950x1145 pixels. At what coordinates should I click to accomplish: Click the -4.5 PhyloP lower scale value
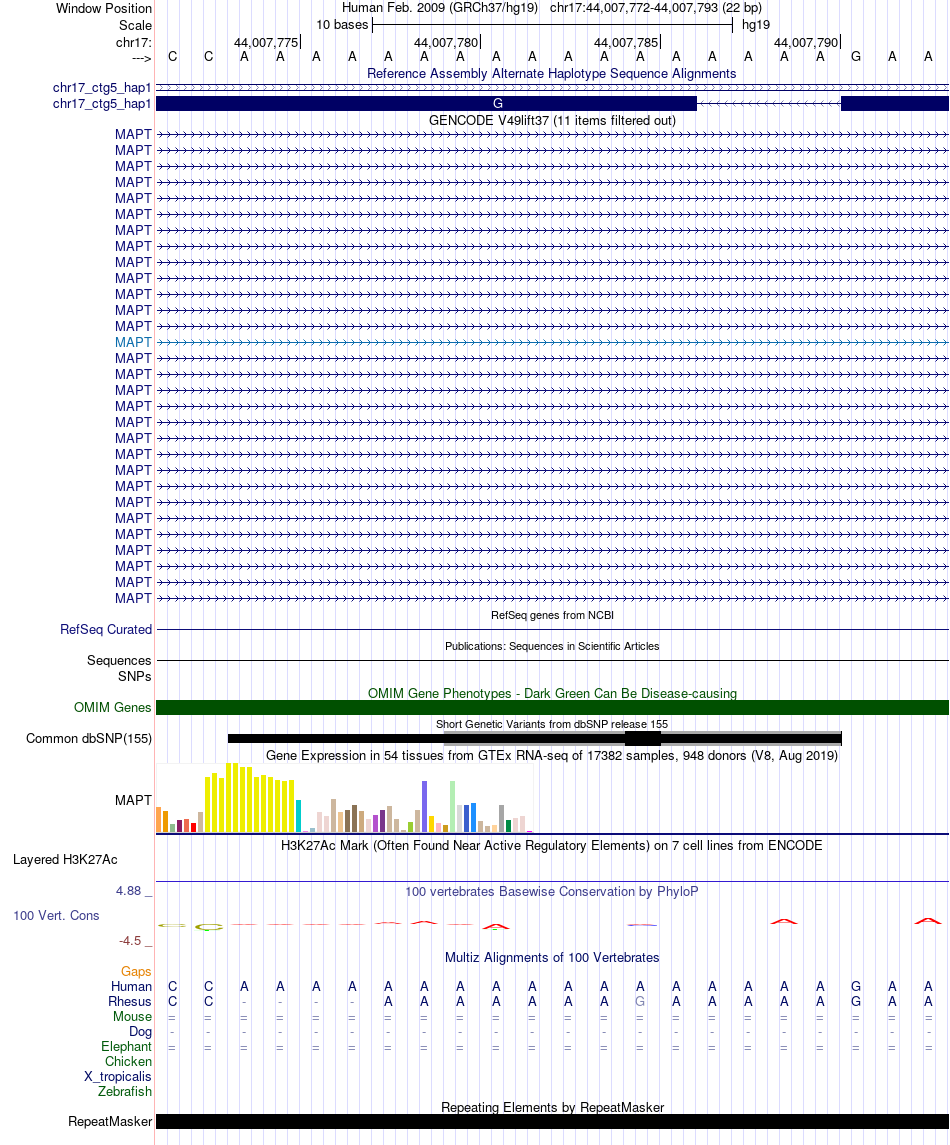[x=130, y=941]
